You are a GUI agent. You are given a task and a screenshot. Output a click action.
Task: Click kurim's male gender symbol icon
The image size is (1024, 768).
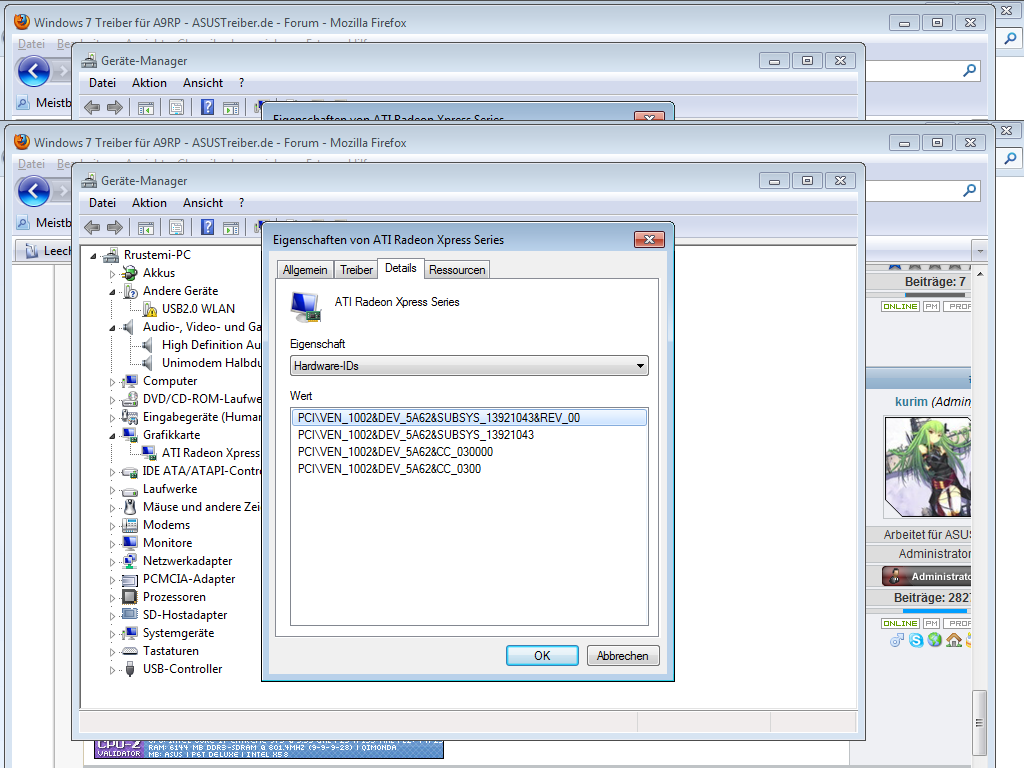897,640
